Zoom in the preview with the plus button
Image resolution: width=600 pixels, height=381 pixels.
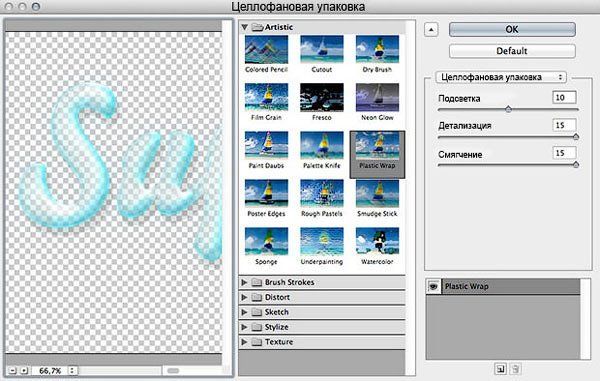(24, 371)
